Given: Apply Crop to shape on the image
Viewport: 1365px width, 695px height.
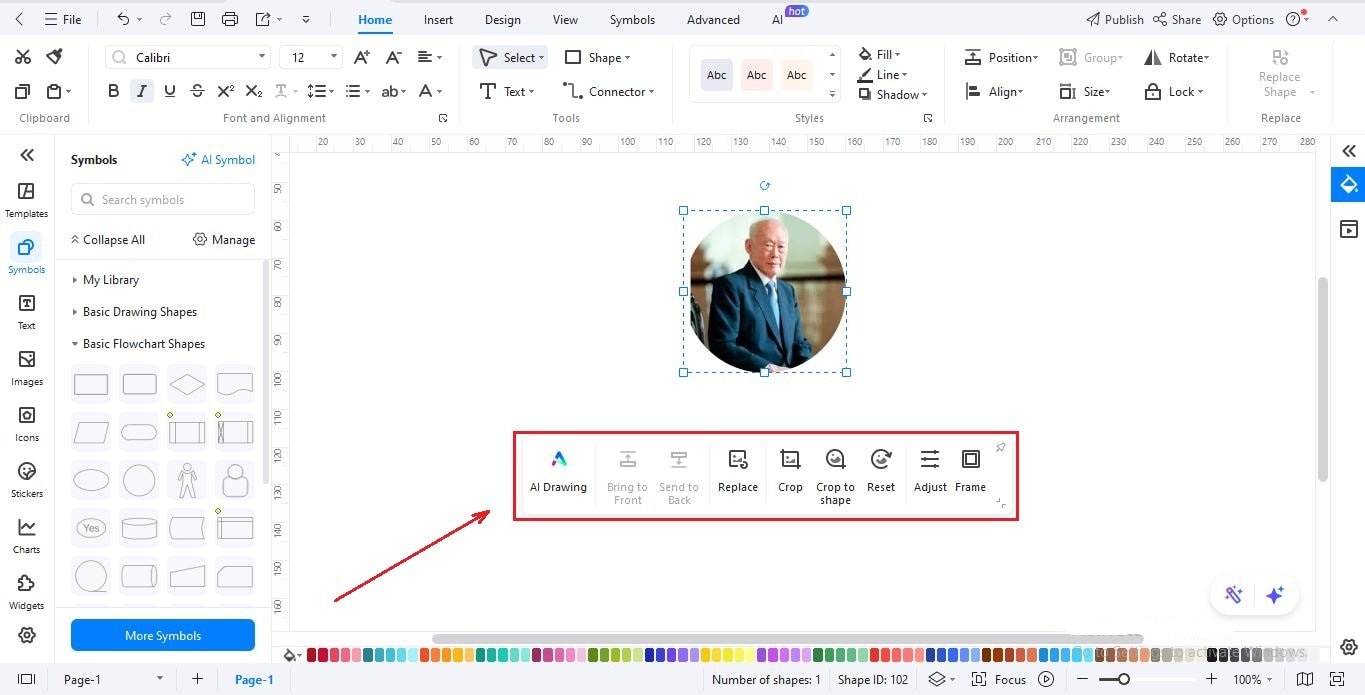Looking at the screenshot, I should pos(835,471).
